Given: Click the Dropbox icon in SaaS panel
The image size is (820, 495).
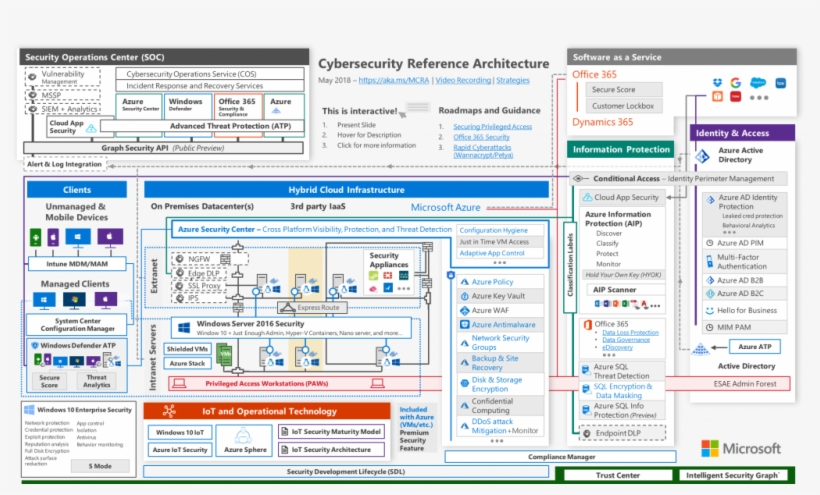Looking at the screenshot, I should point(718,83).
